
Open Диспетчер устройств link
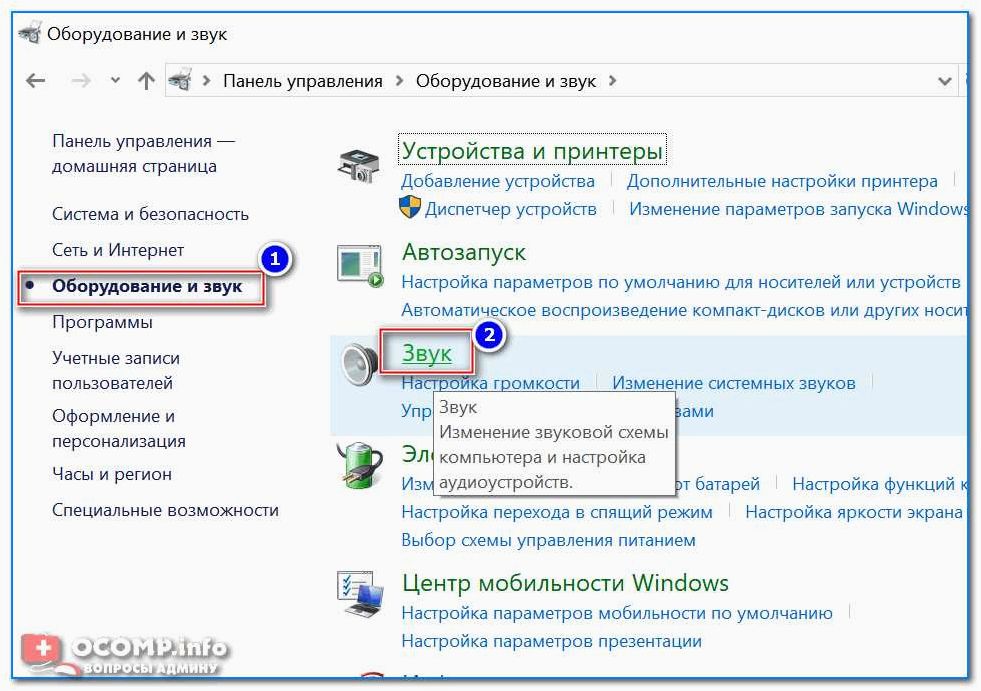pyautogui.click(x=511, y=209)
